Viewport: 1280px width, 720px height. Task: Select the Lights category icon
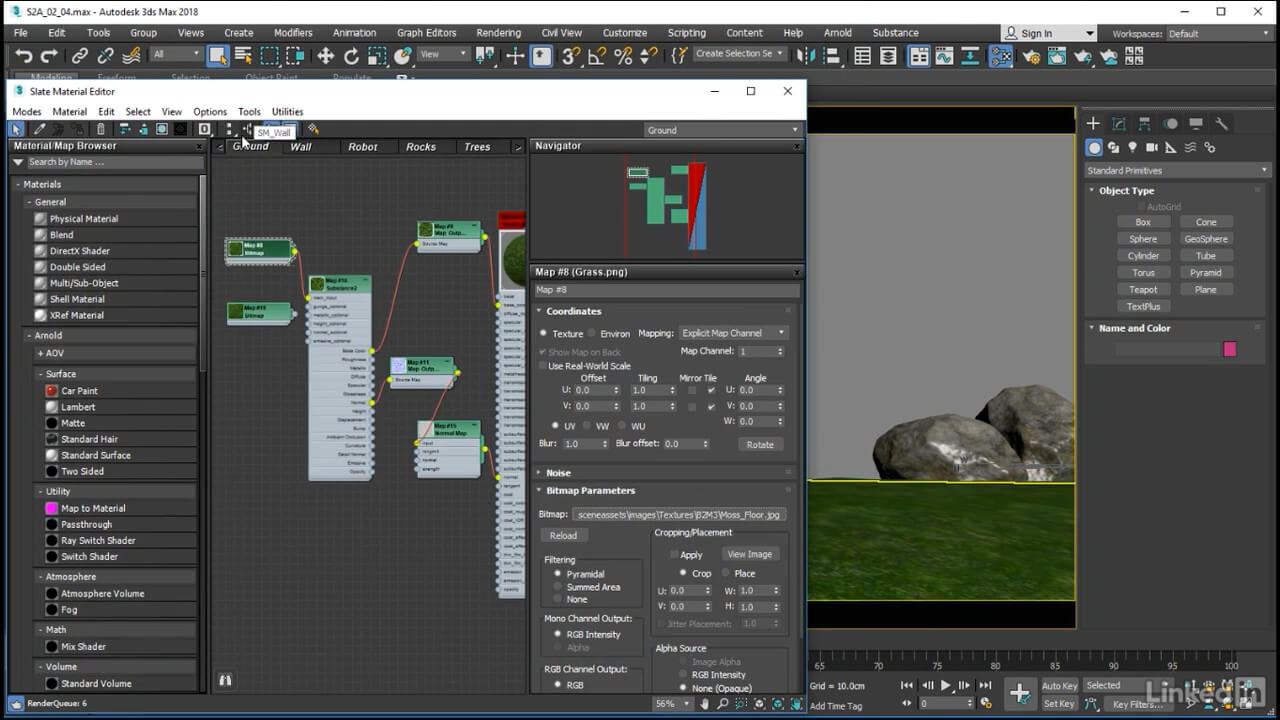click(1132, 148)
